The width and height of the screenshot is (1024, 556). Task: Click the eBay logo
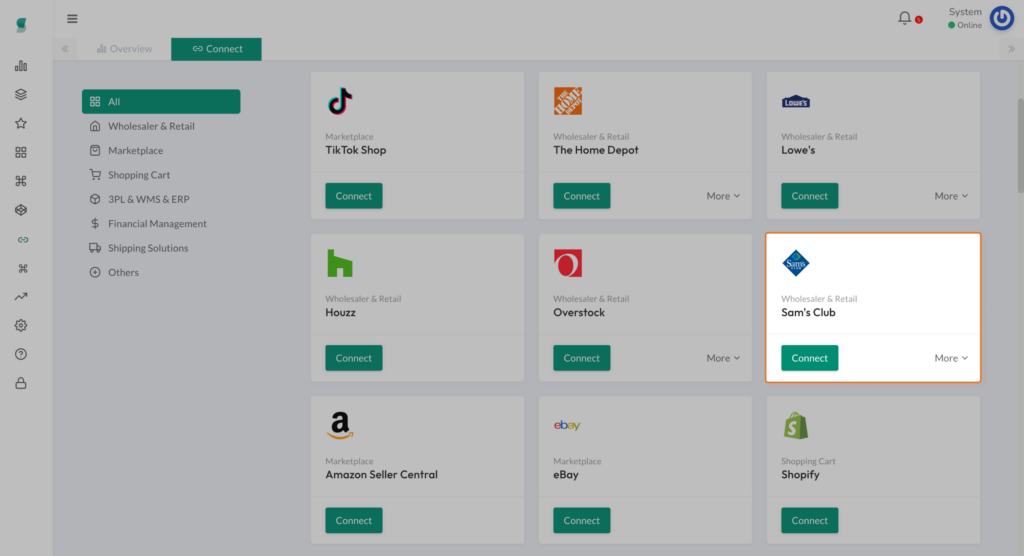click(567, 425)
